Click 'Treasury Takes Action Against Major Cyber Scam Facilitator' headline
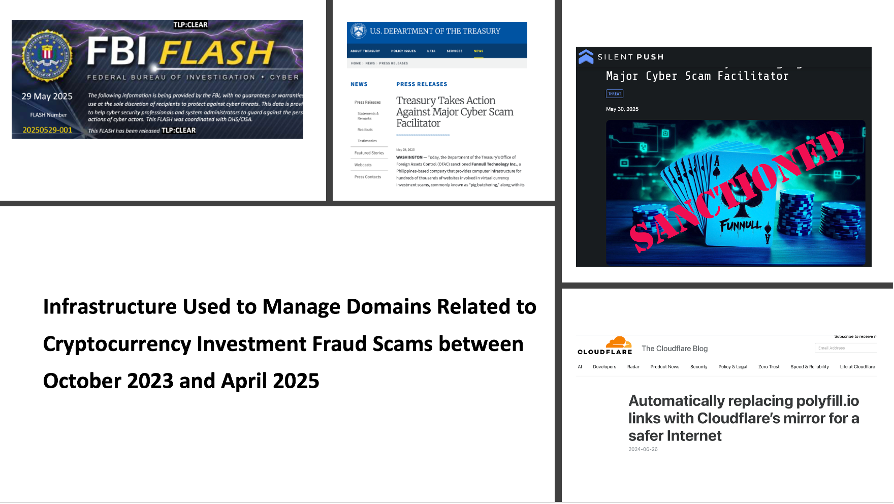 pyautogui.click(x=454, y=112)
